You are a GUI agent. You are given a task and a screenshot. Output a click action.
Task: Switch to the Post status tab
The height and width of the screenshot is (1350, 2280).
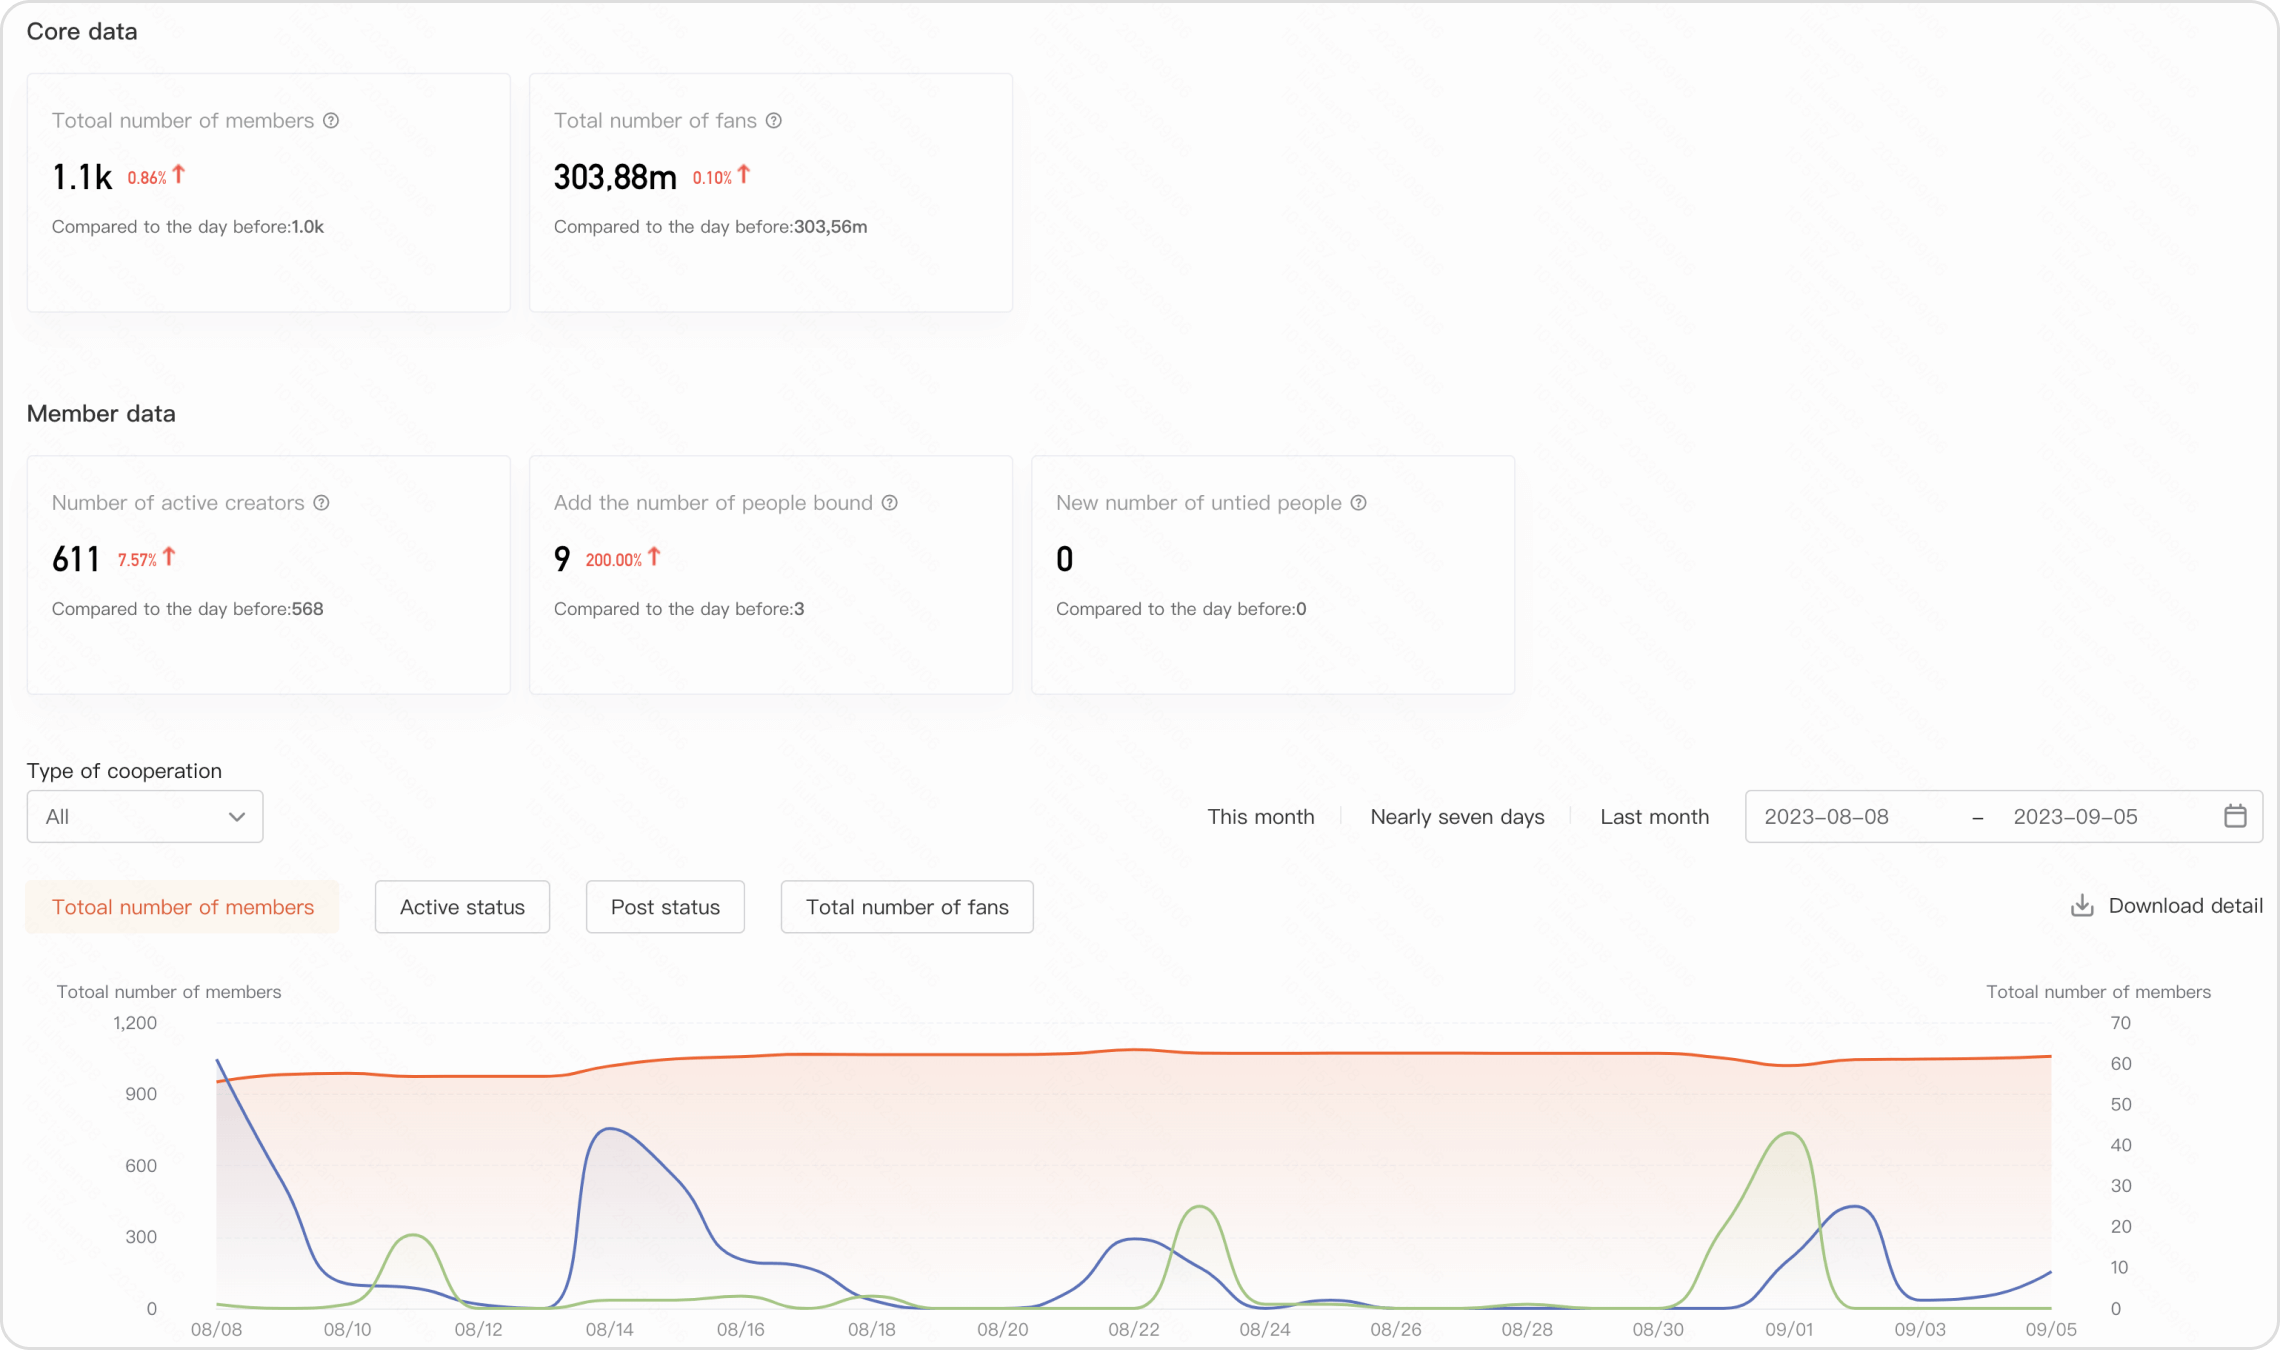pos(665,907)
